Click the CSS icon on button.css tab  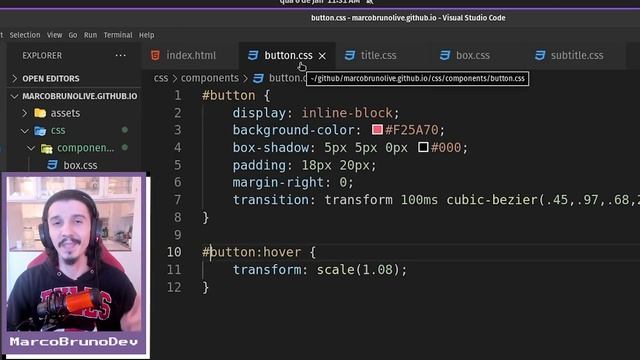[253, 55]
